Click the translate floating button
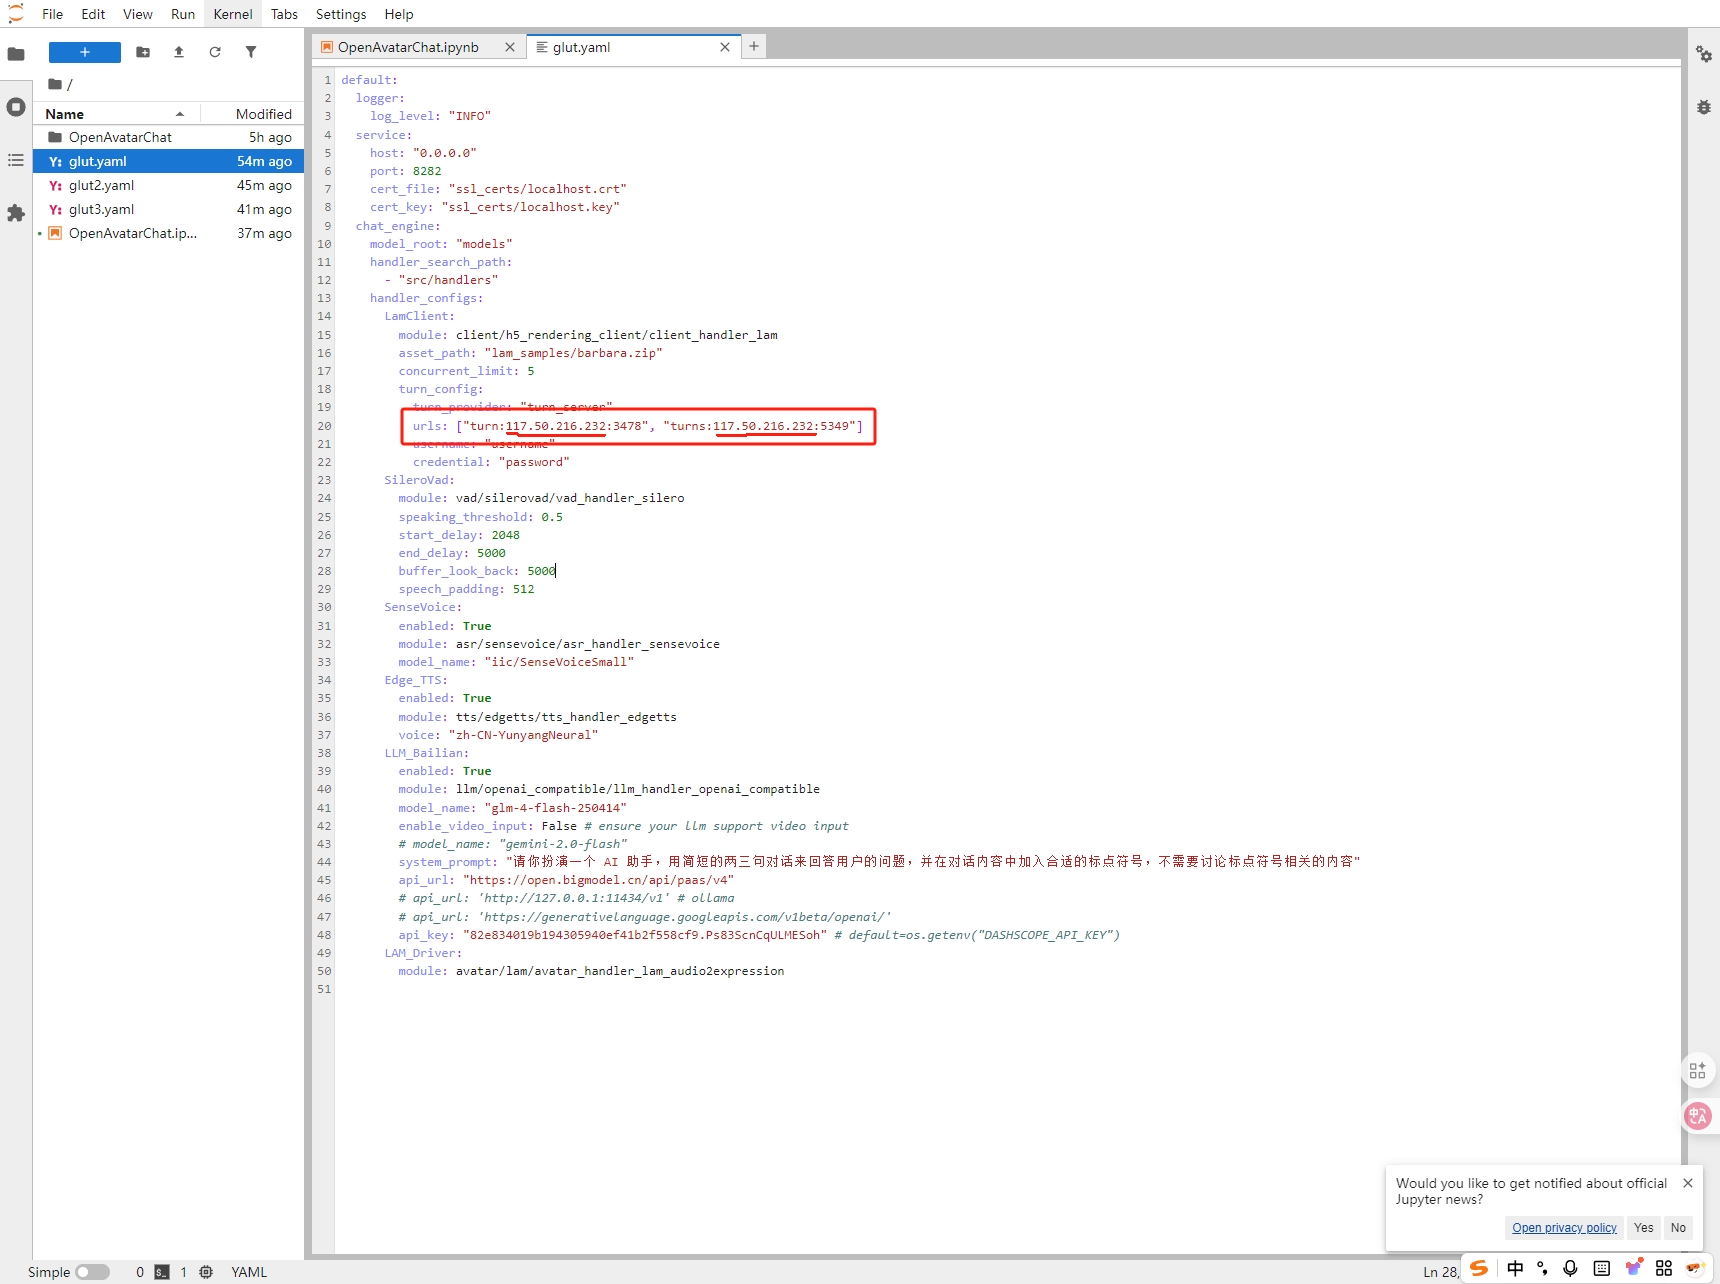This screenshot has height=1284, width=1720. point(1698,1115)
